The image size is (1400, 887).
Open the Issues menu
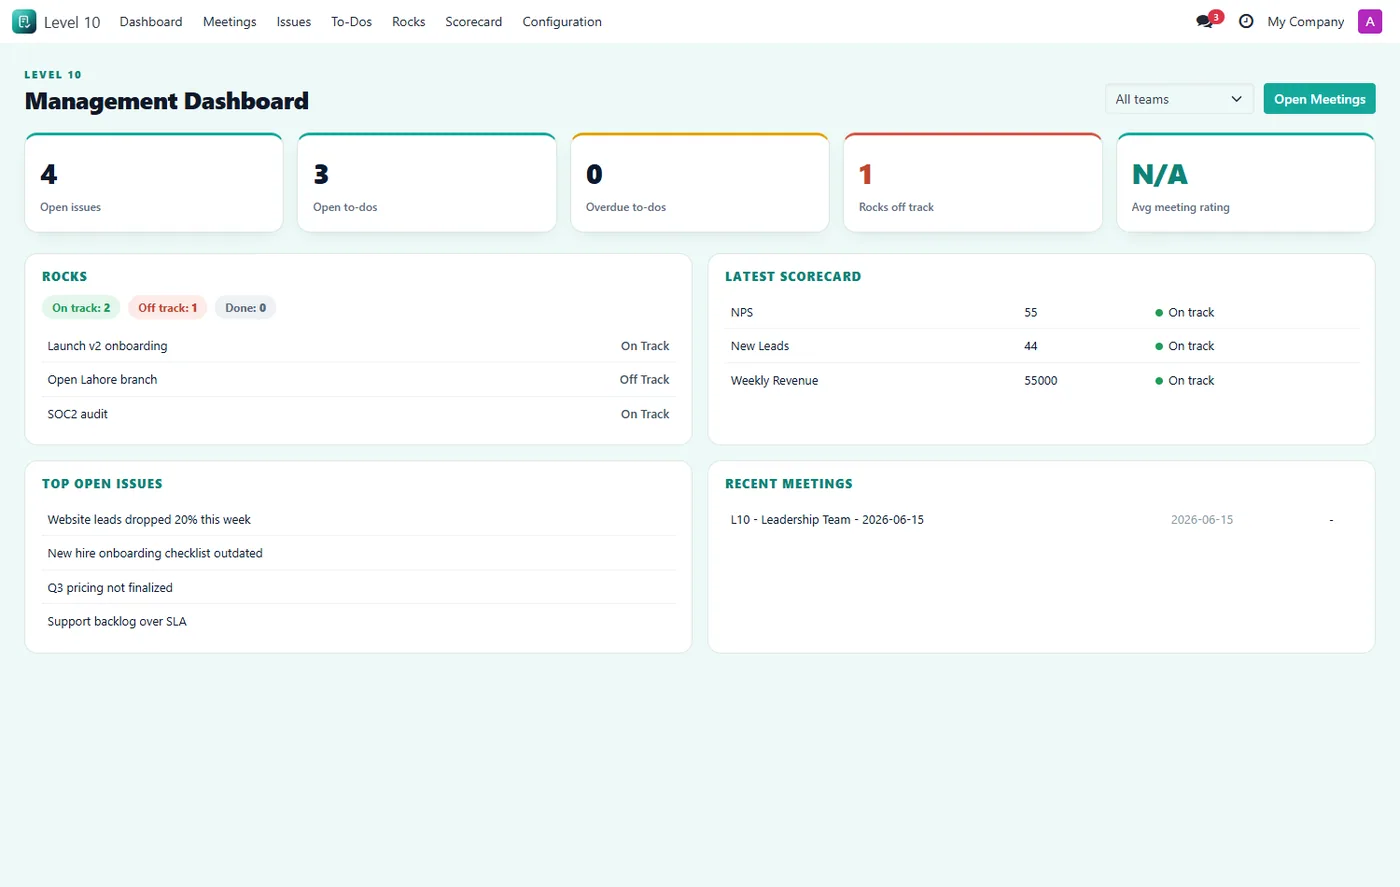(x=294, y=21)
